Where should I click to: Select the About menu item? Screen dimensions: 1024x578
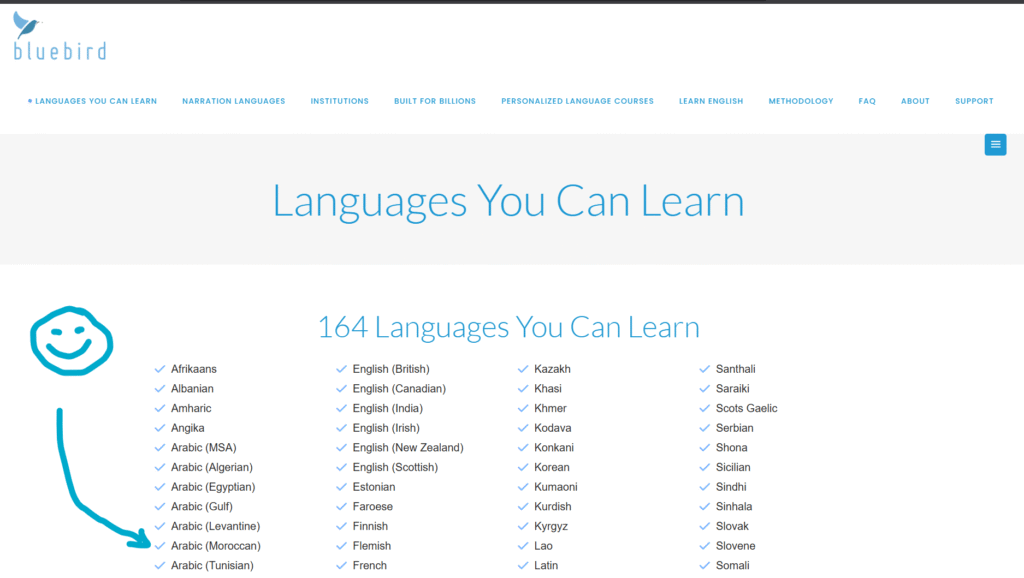(915, 100)
